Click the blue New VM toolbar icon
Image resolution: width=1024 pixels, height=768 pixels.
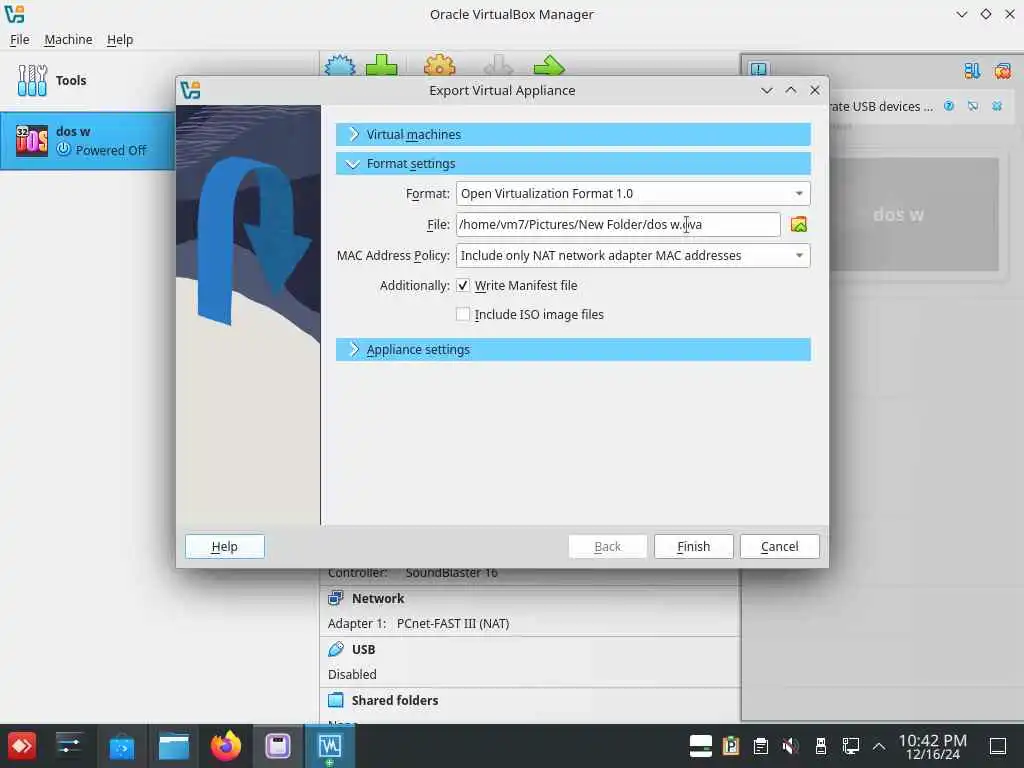340,65
